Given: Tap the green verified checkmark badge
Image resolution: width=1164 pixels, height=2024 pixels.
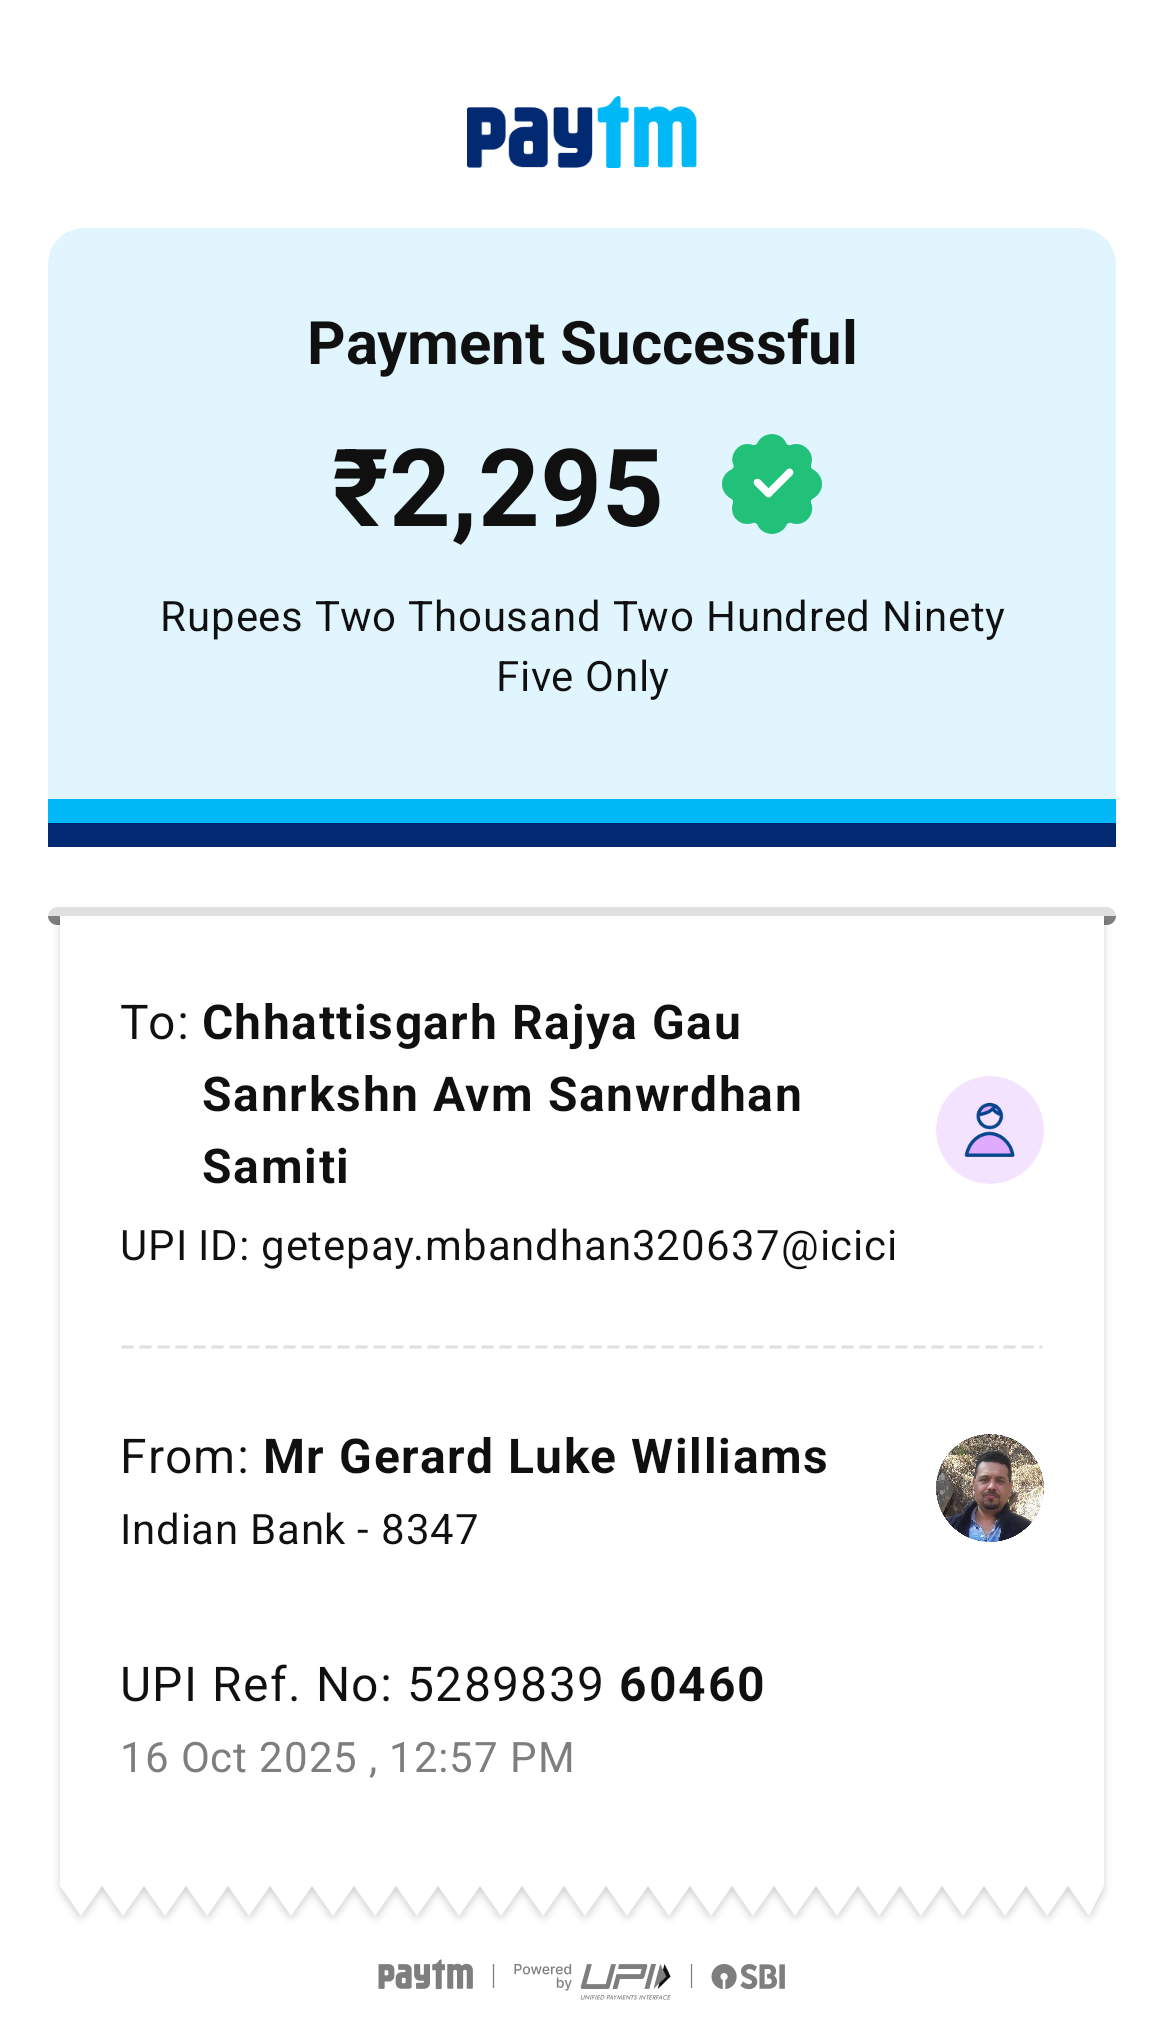Looking at the screenshot, I should pos(772,484).
